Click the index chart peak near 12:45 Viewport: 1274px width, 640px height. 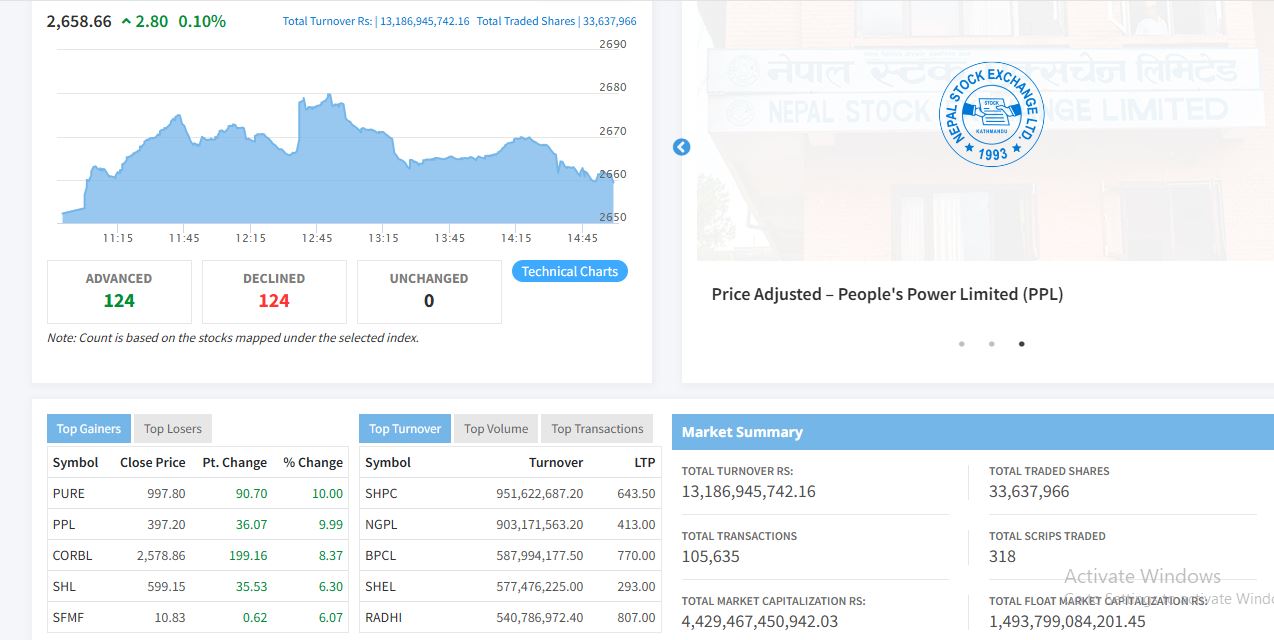click(329, 97)
